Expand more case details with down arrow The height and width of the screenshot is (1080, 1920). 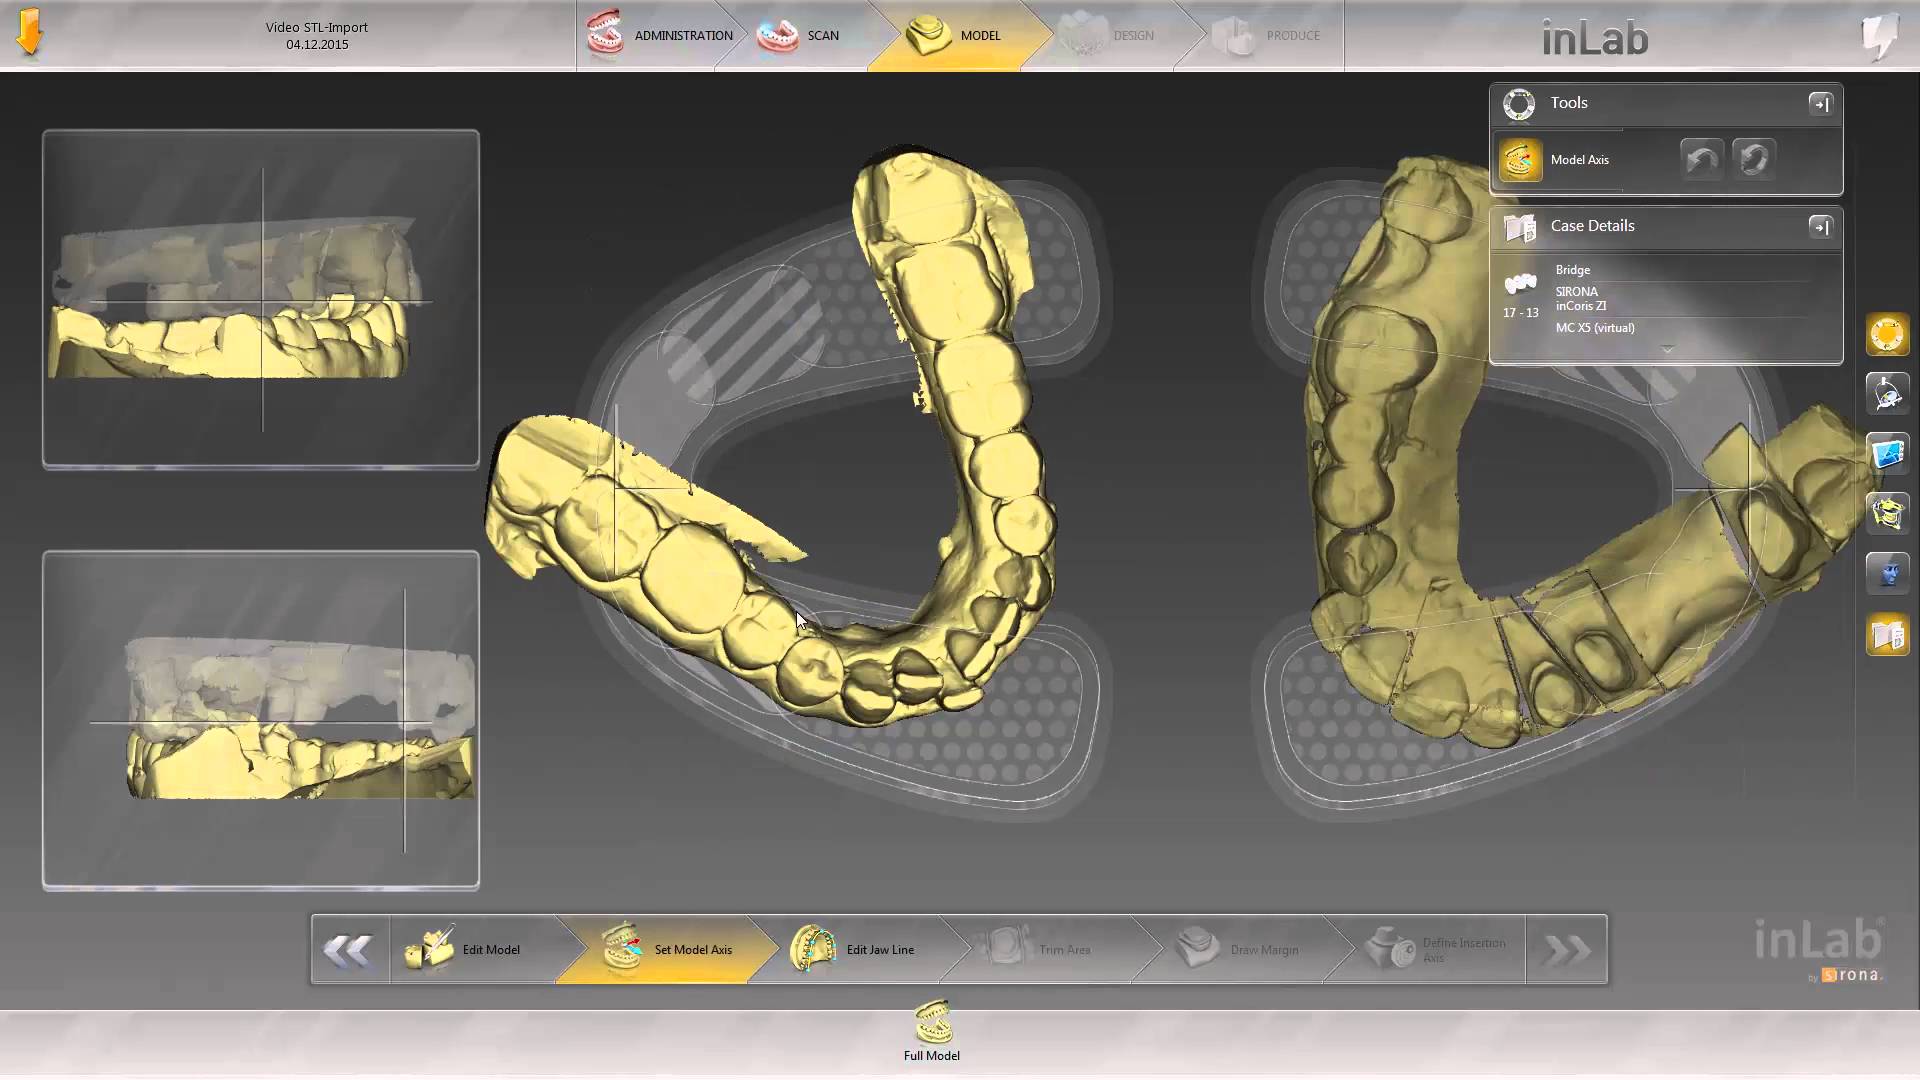[1667, 349]
